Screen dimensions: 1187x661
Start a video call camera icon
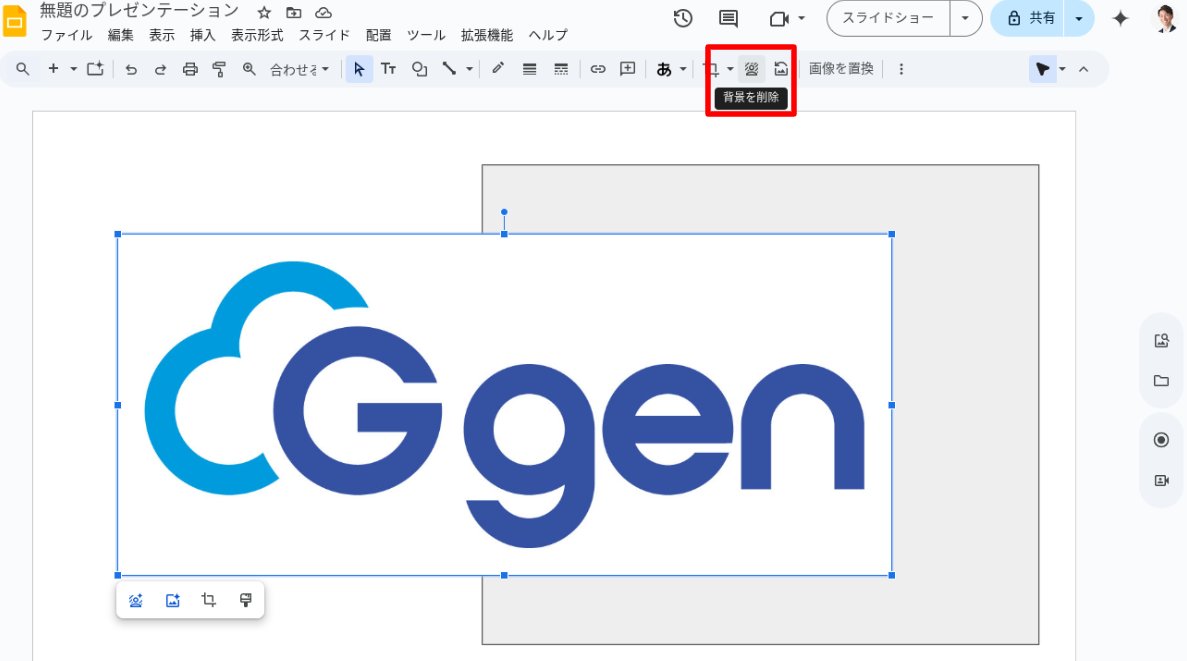779,19
